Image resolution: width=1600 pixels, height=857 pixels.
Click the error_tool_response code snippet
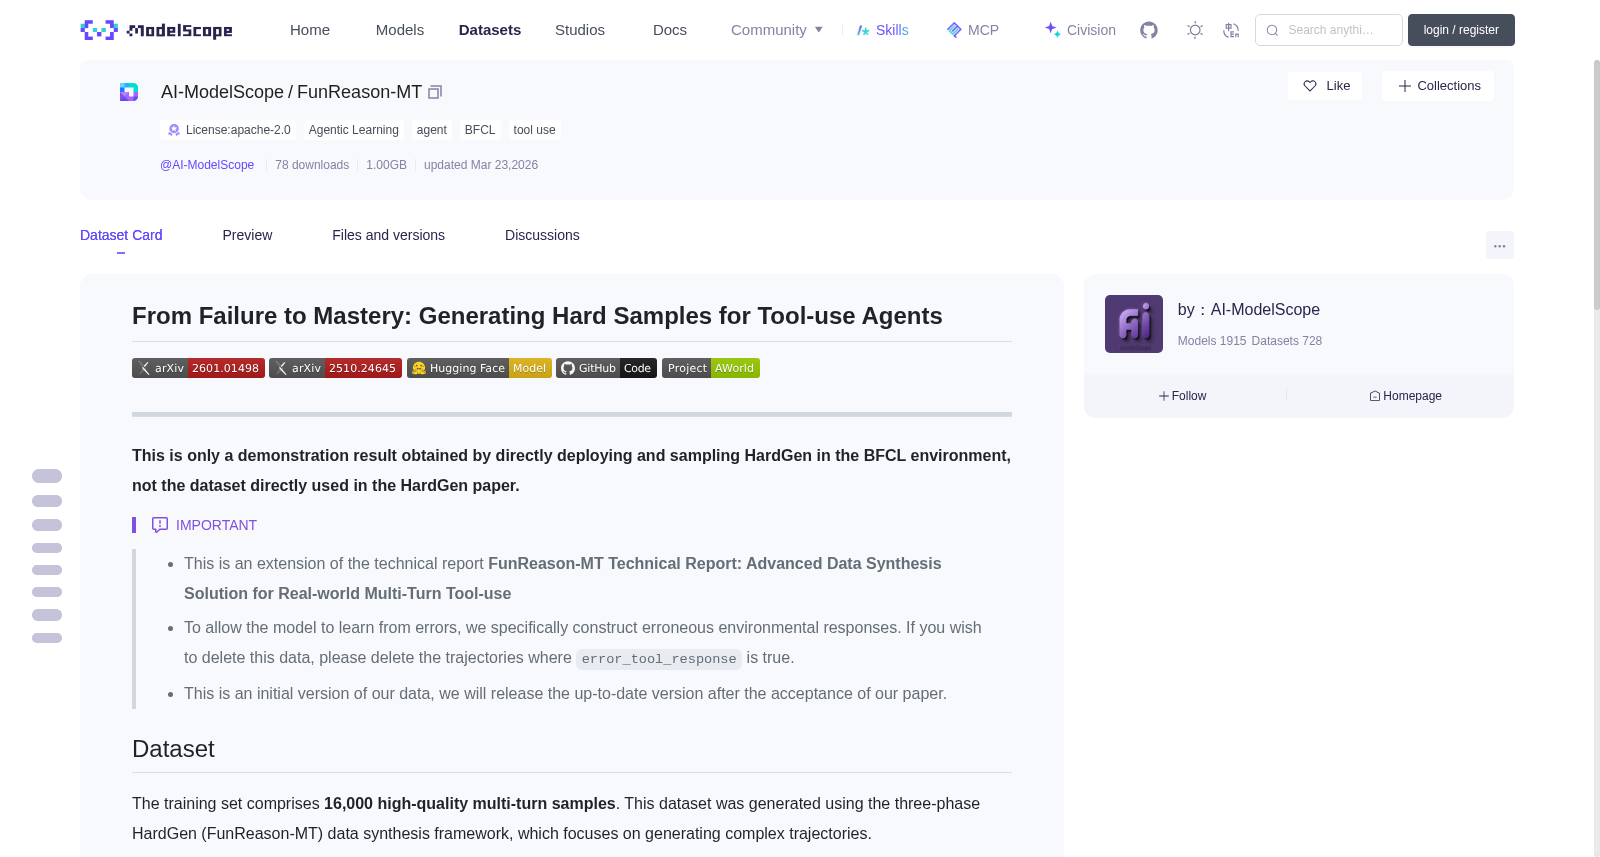pyautogui.click(x=659, y=659)
